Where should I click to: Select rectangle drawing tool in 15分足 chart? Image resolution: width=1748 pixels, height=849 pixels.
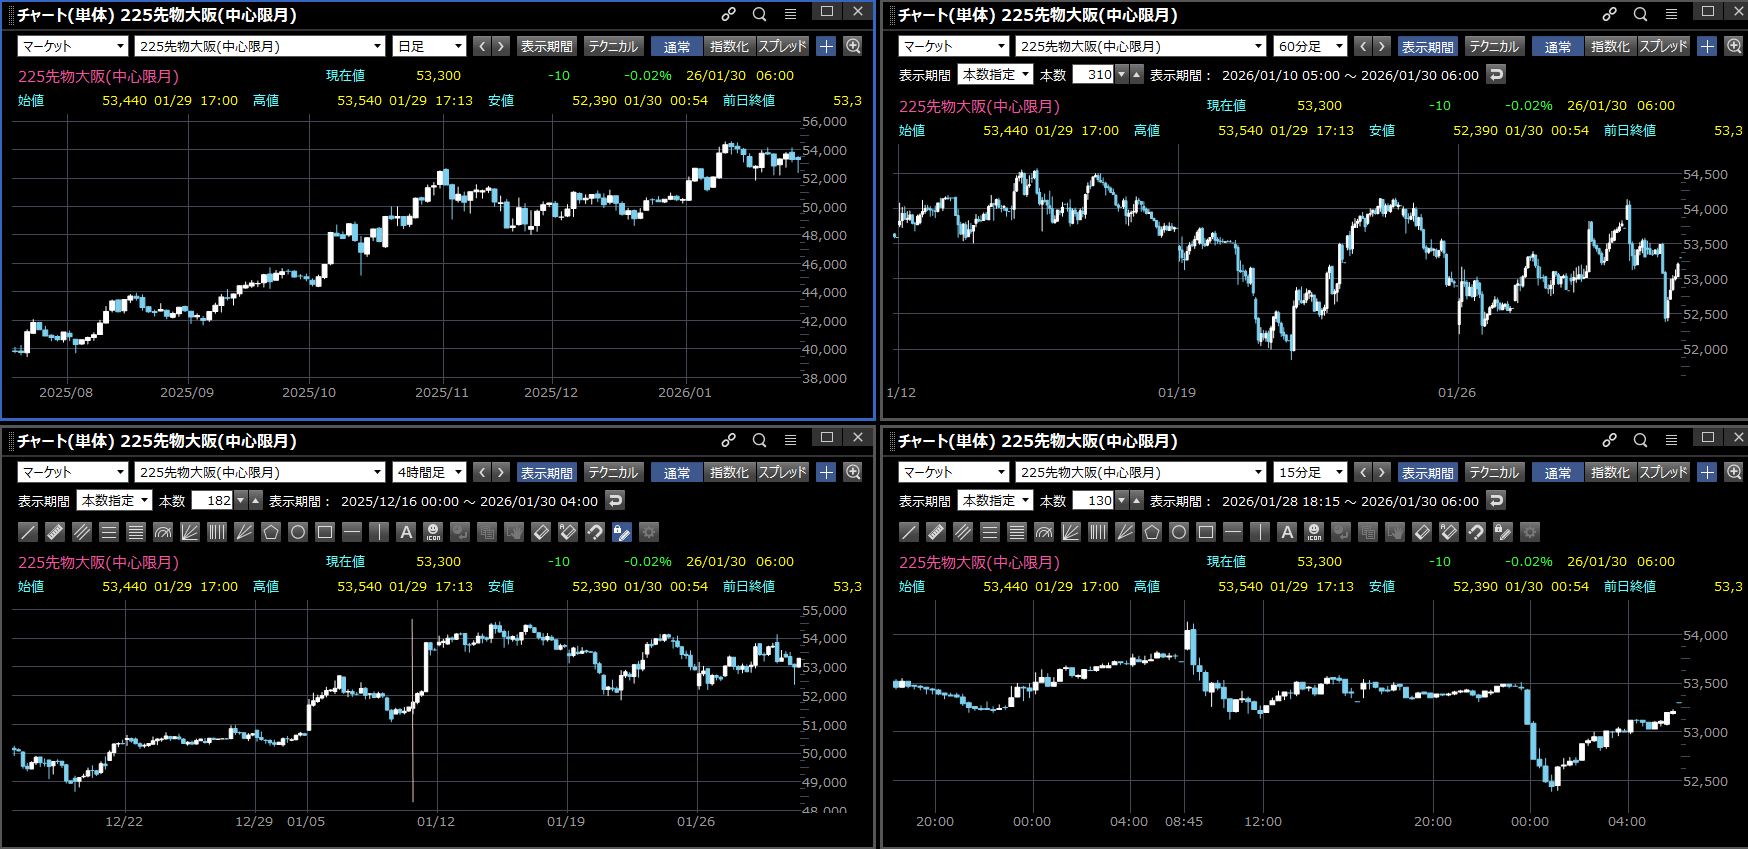coord(1206,532)
